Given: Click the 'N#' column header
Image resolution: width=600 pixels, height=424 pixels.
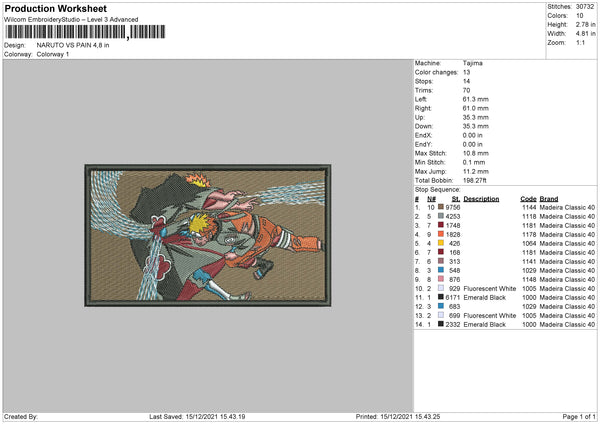Looking at the screenshot, I should (x=431, y=199).
